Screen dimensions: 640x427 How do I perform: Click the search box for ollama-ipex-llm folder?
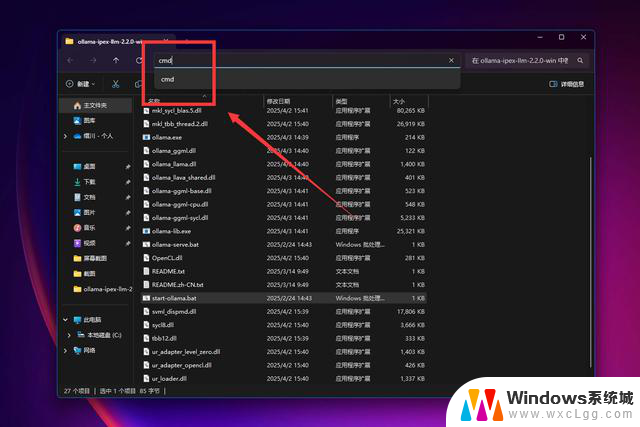point(527,60)
